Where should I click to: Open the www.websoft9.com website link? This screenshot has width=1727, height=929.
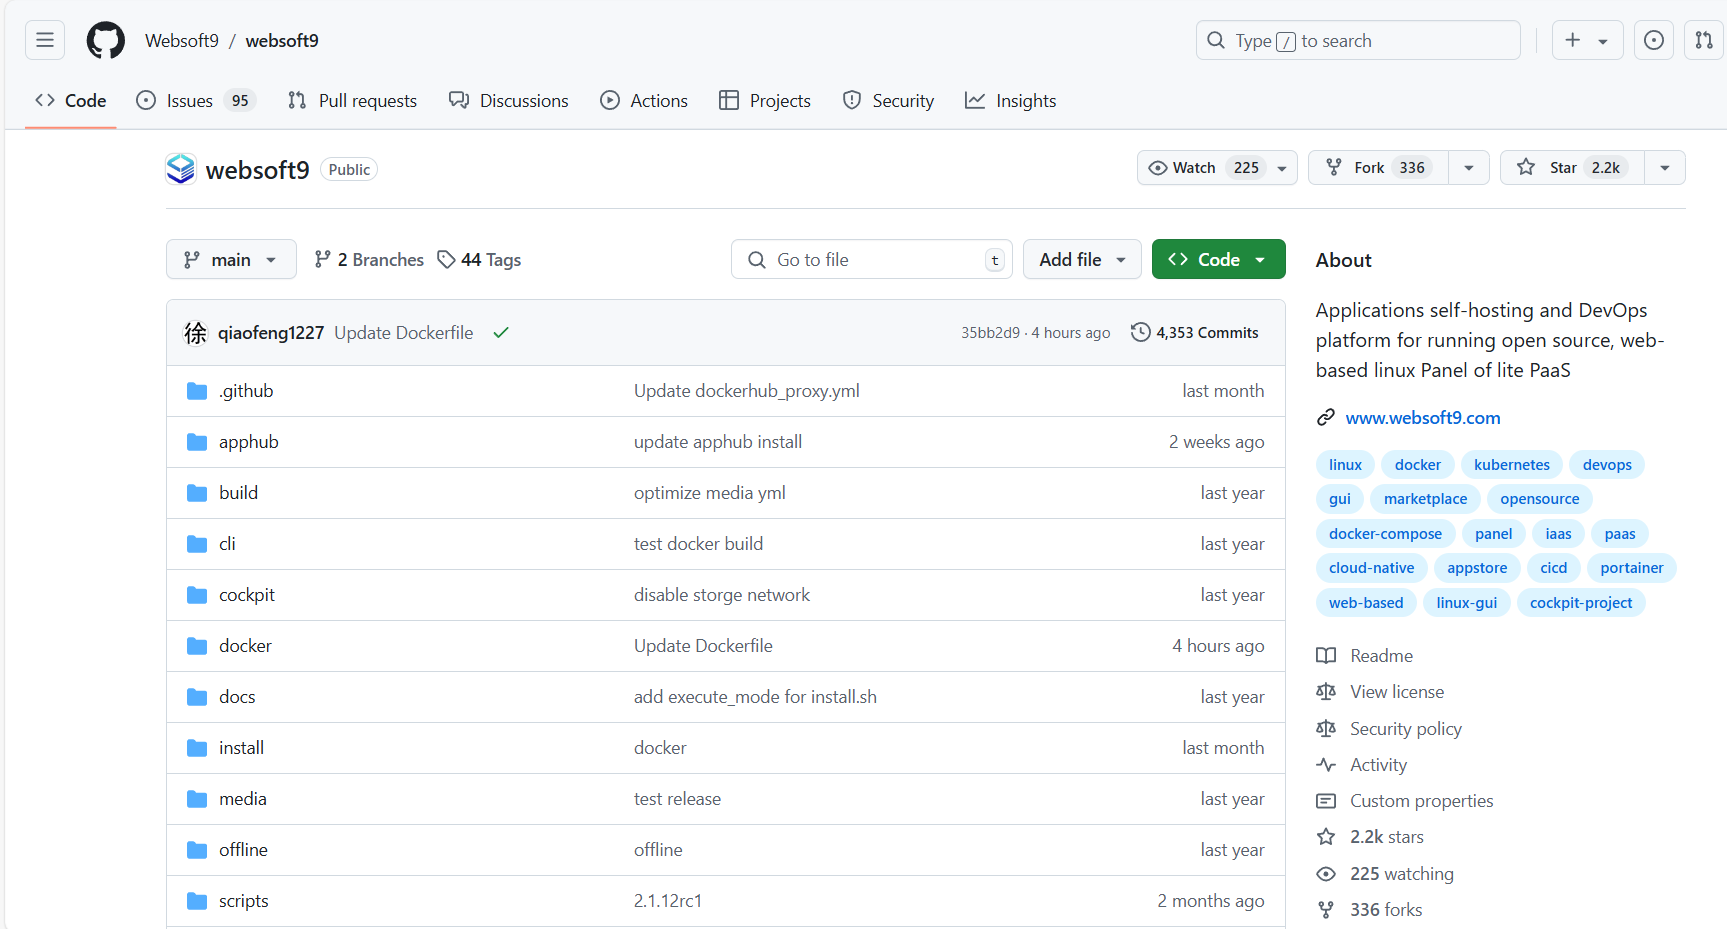(x=1423, y=418)
